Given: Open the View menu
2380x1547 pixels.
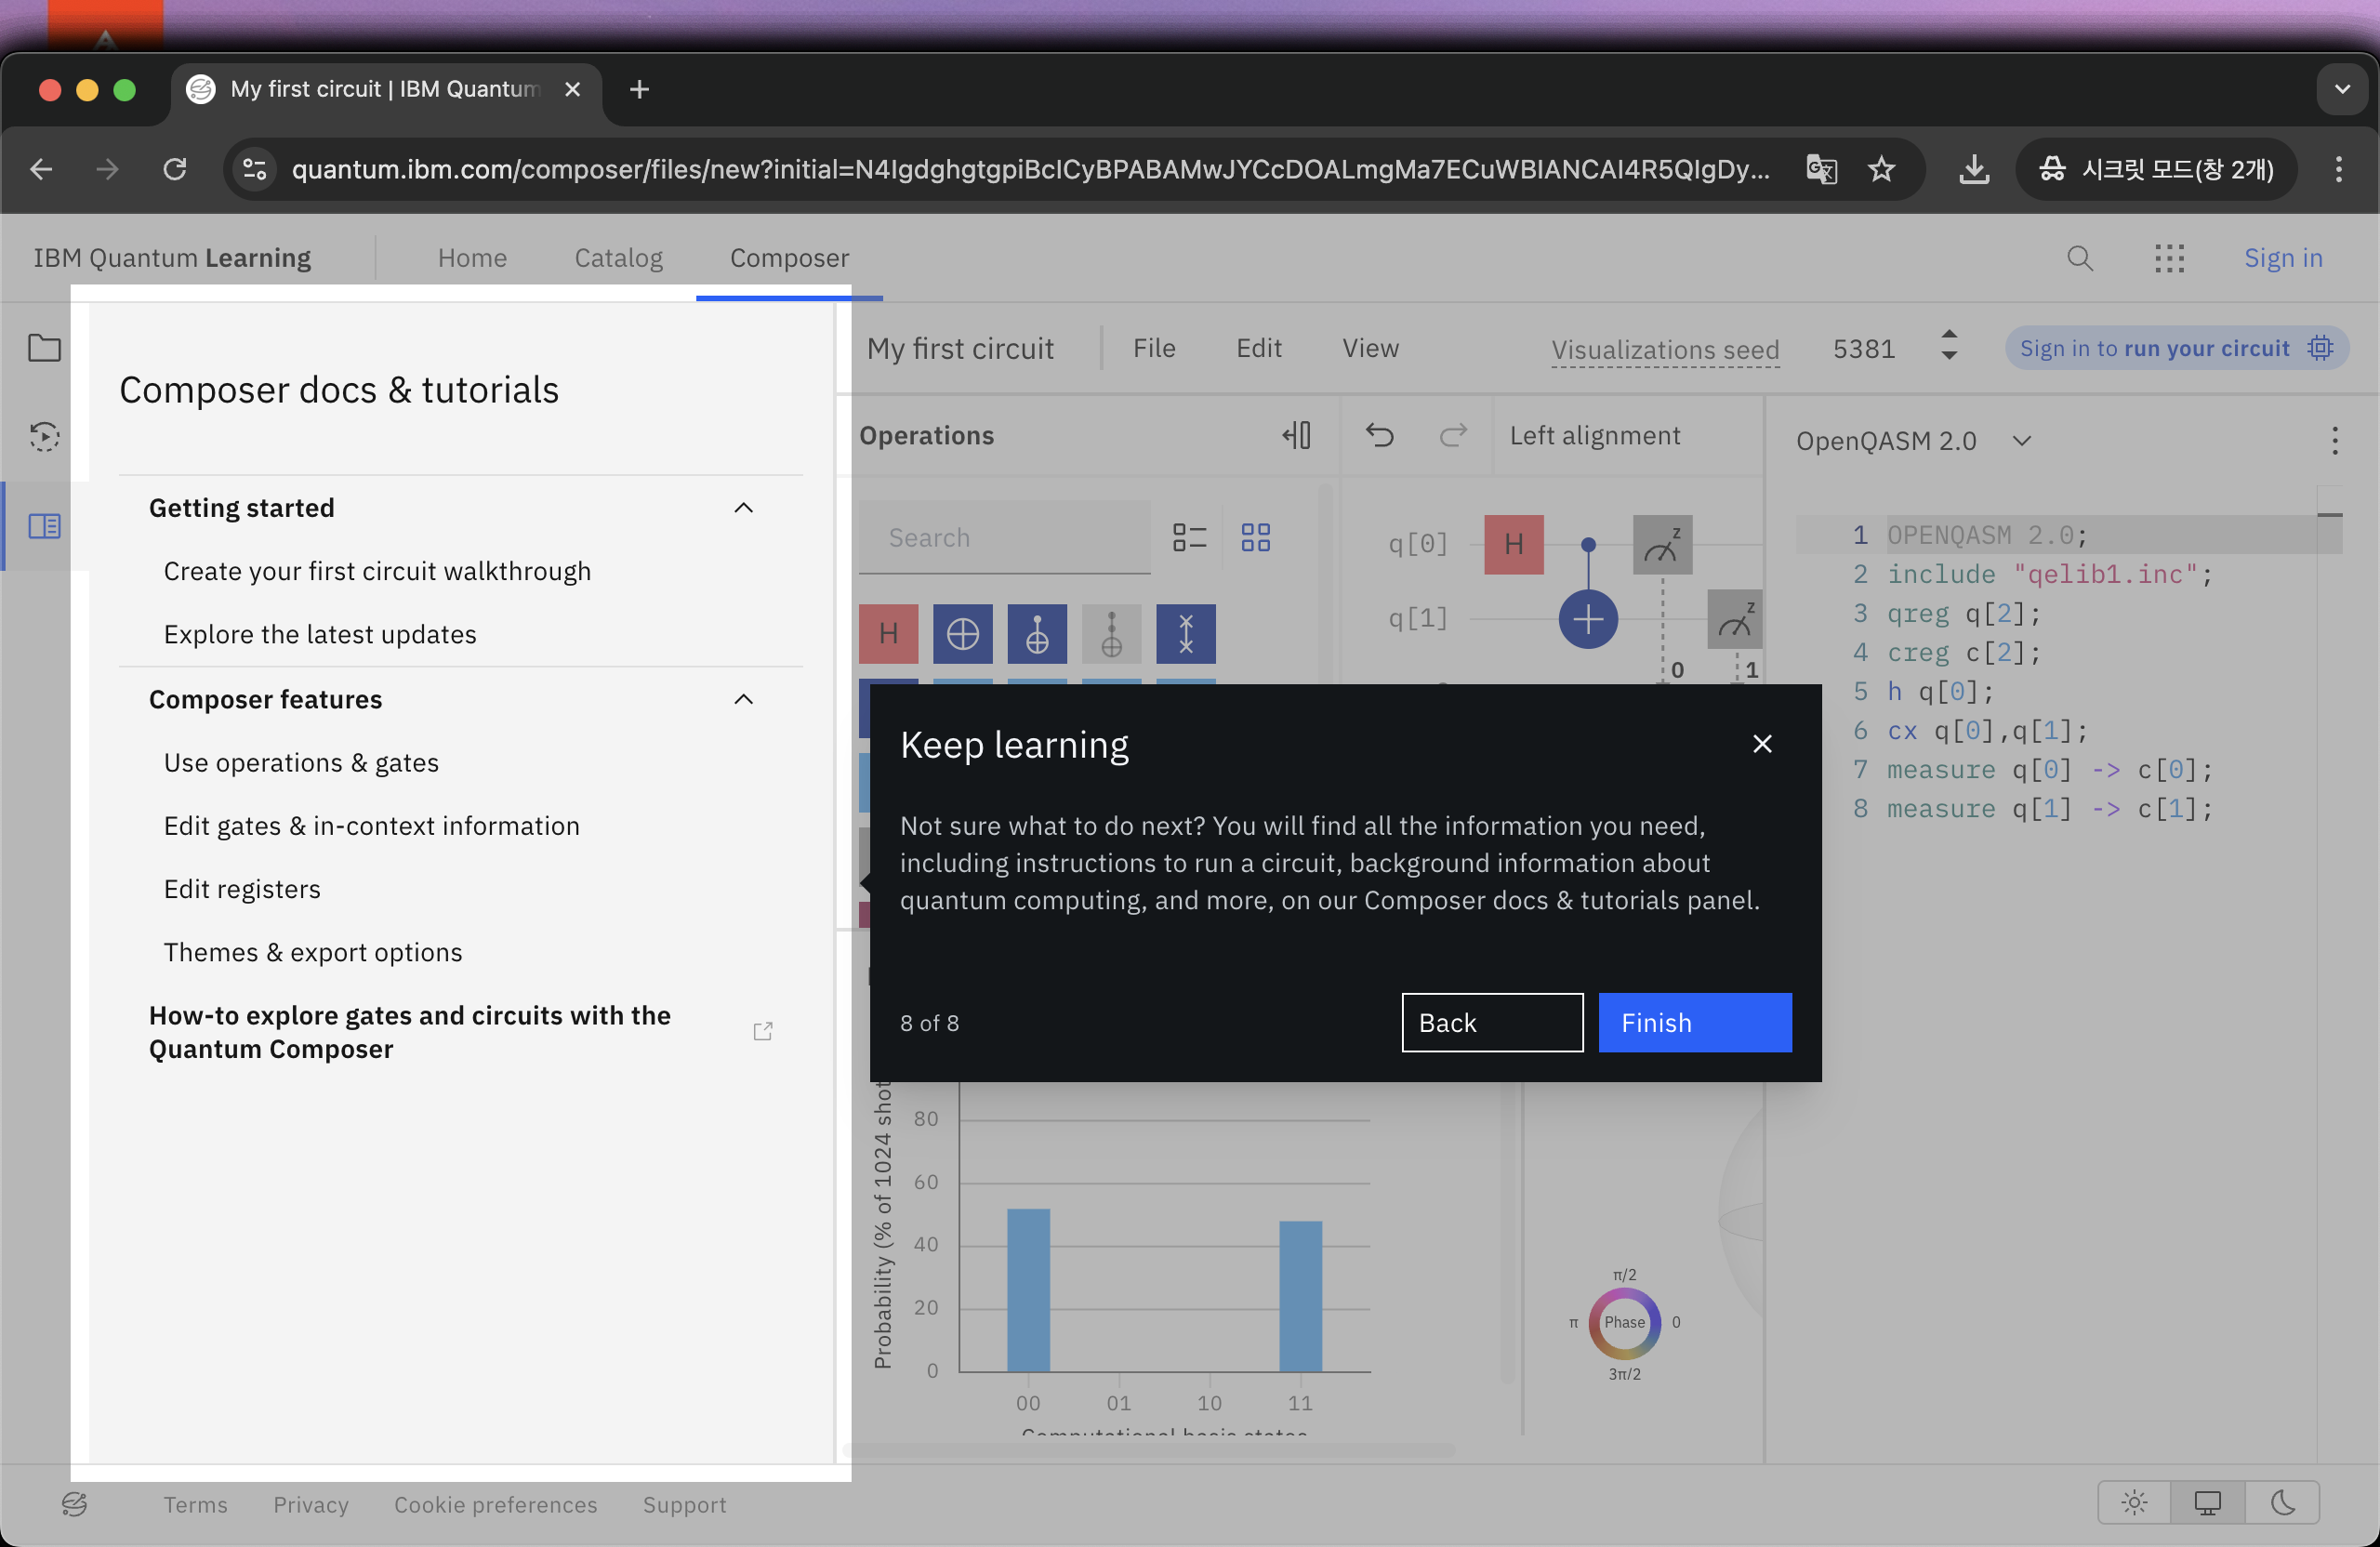Looking at the screenshot, I should pyautogui.click(x=1370, y=348).
